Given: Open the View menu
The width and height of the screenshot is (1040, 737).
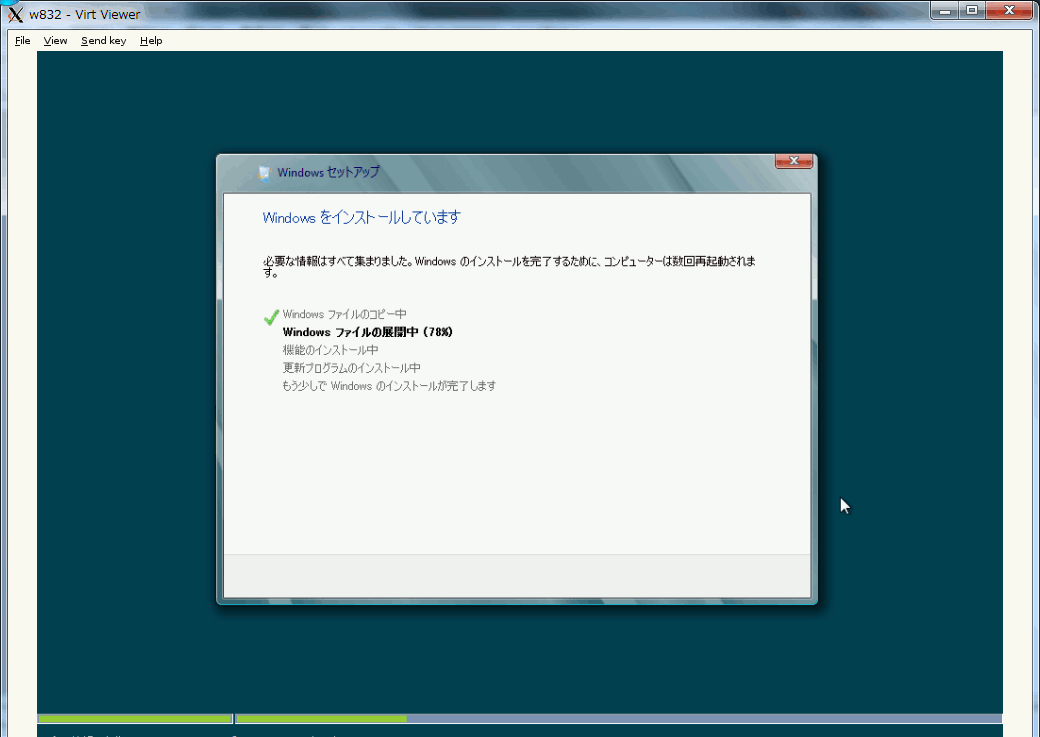Looking at the screenshot, I should tap(55, 40).
